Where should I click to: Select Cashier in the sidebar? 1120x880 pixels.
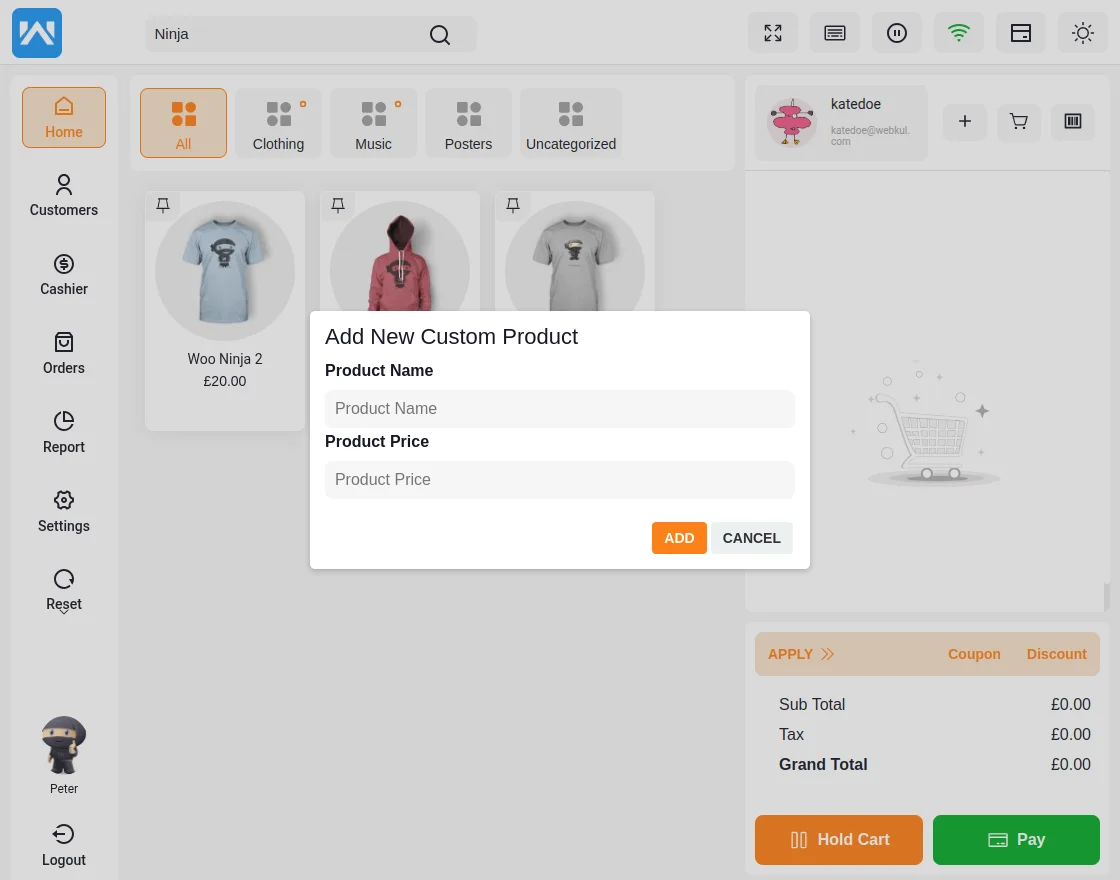63,274
